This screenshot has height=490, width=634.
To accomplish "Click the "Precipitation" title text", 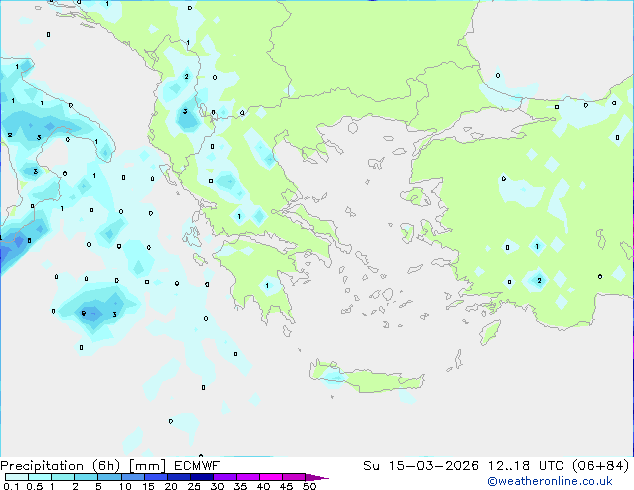I will click(x=42, y=466).
